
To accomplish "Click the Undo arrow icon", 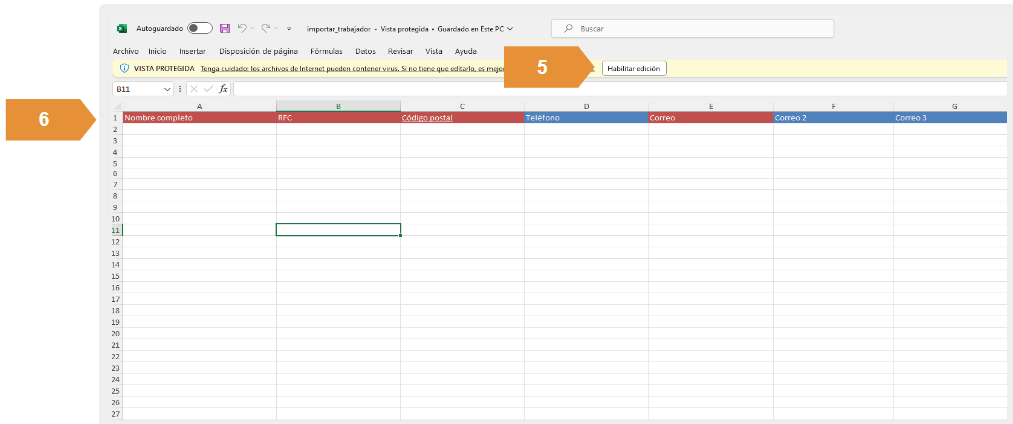I will [x=242, y=29].
